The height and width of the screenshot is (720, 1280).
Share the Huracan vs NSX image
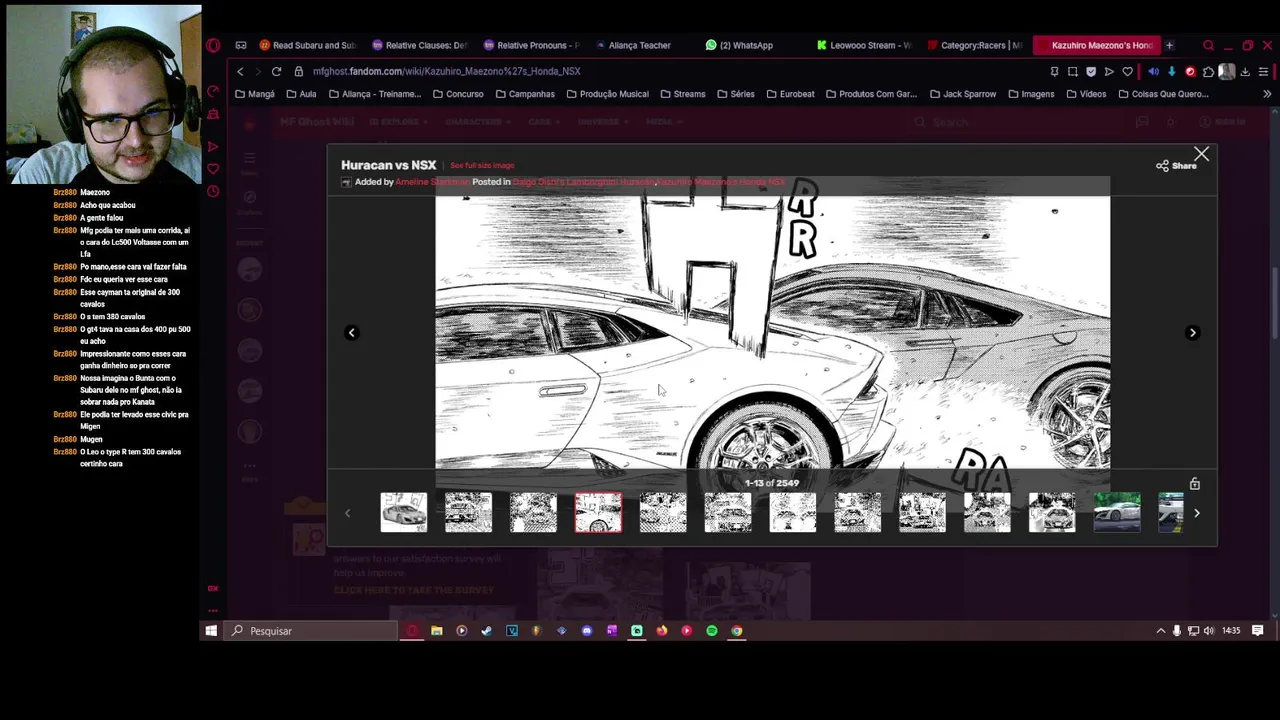pyautogui.click(x=1176, y=166)
